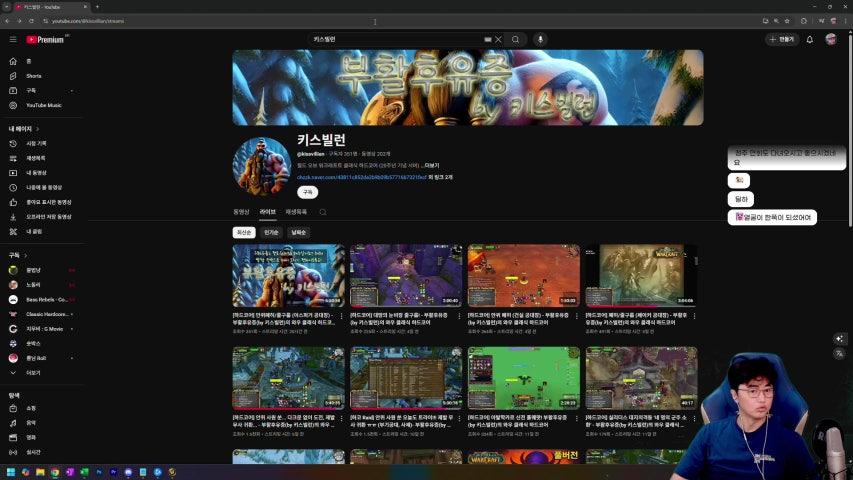The width and height of the screenshot is (853, 480).
Task: Open subscription 노돌리 channel
Action: (x=44, y=285)
